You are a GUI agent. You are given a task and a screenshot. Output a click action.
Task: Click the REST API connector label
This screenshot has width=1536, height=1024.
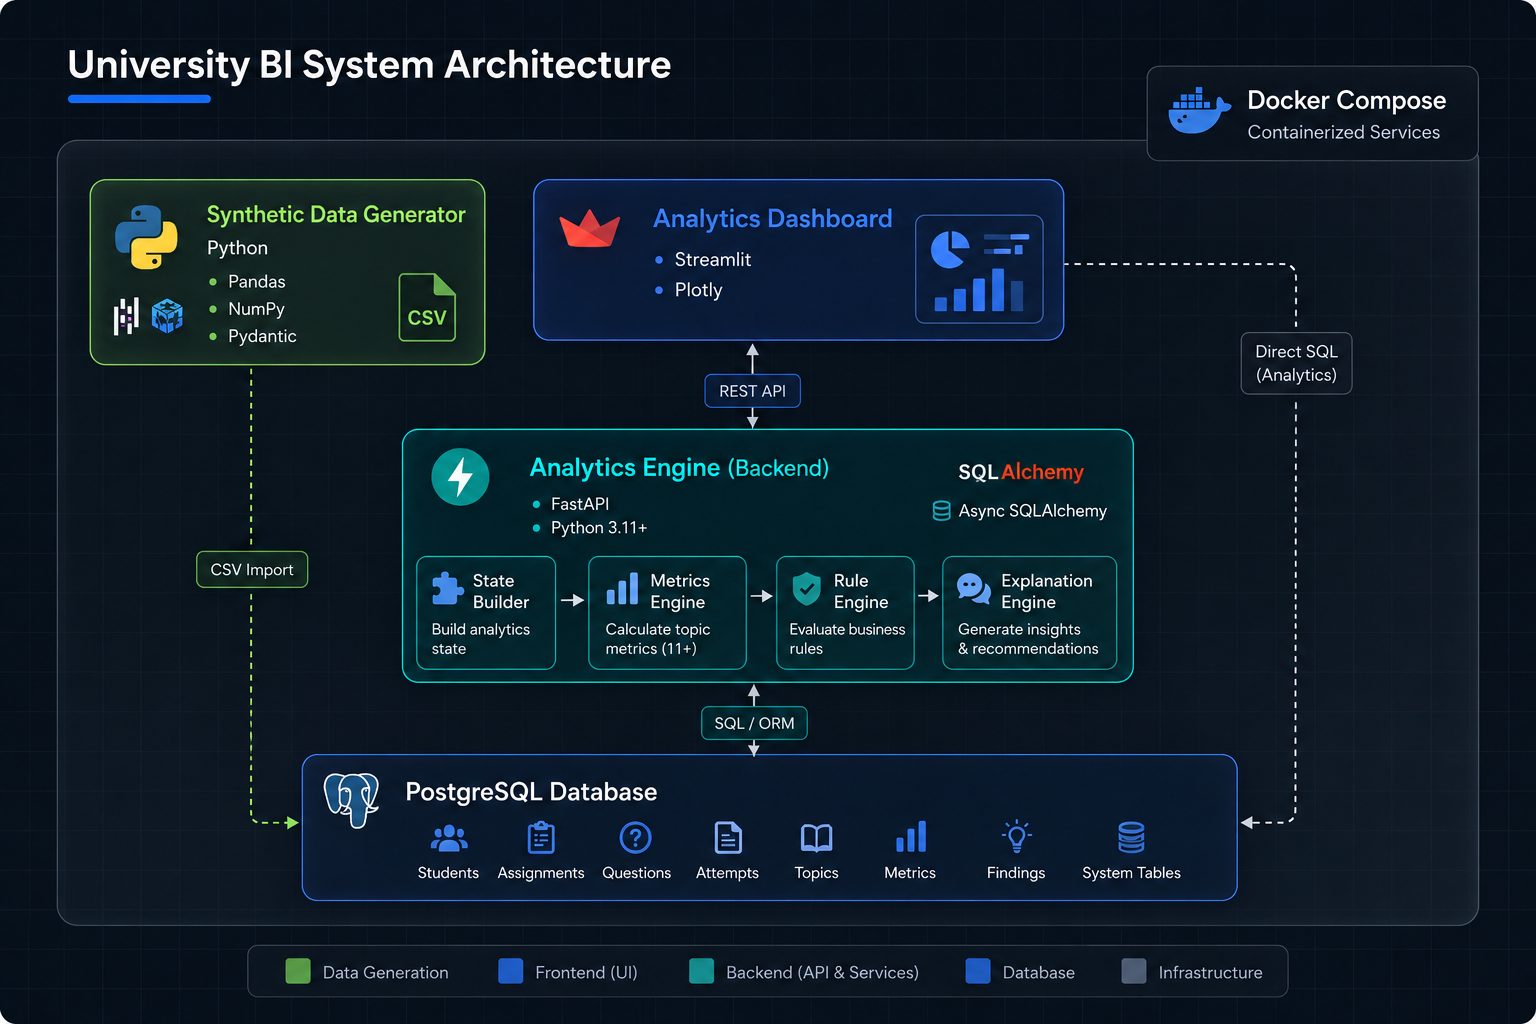tap(752, 391)
